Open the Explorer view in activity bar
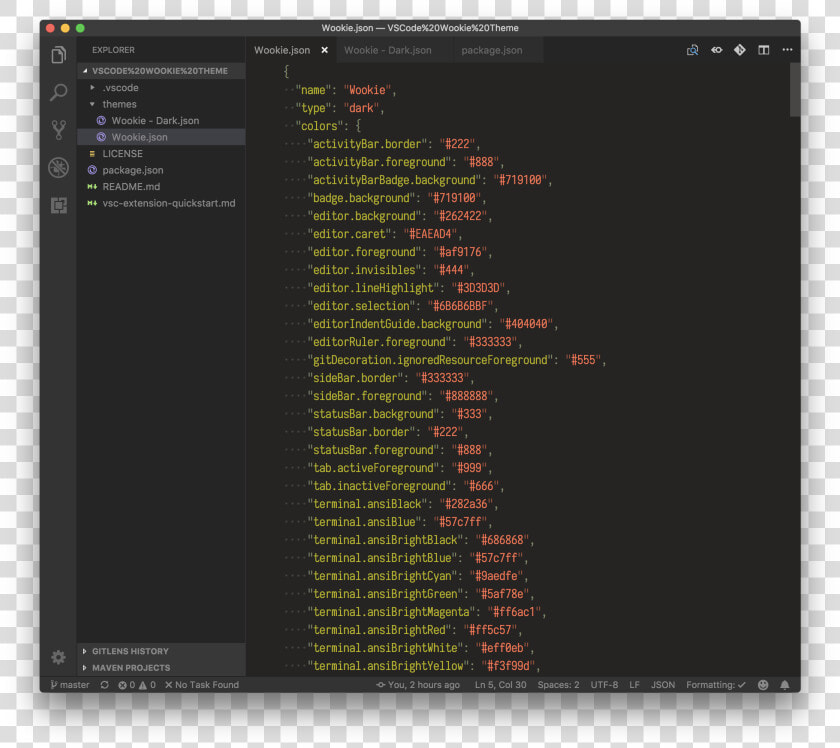 coord(58,55)
